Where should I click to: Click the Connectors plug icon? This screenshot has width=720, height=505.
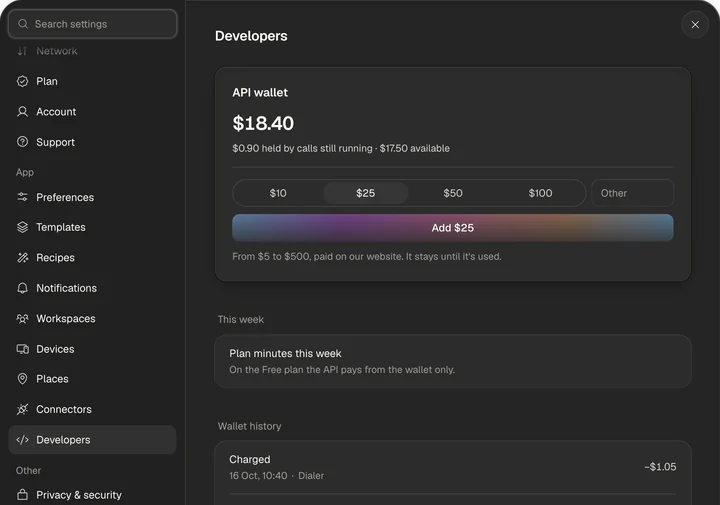click(22, 409)
